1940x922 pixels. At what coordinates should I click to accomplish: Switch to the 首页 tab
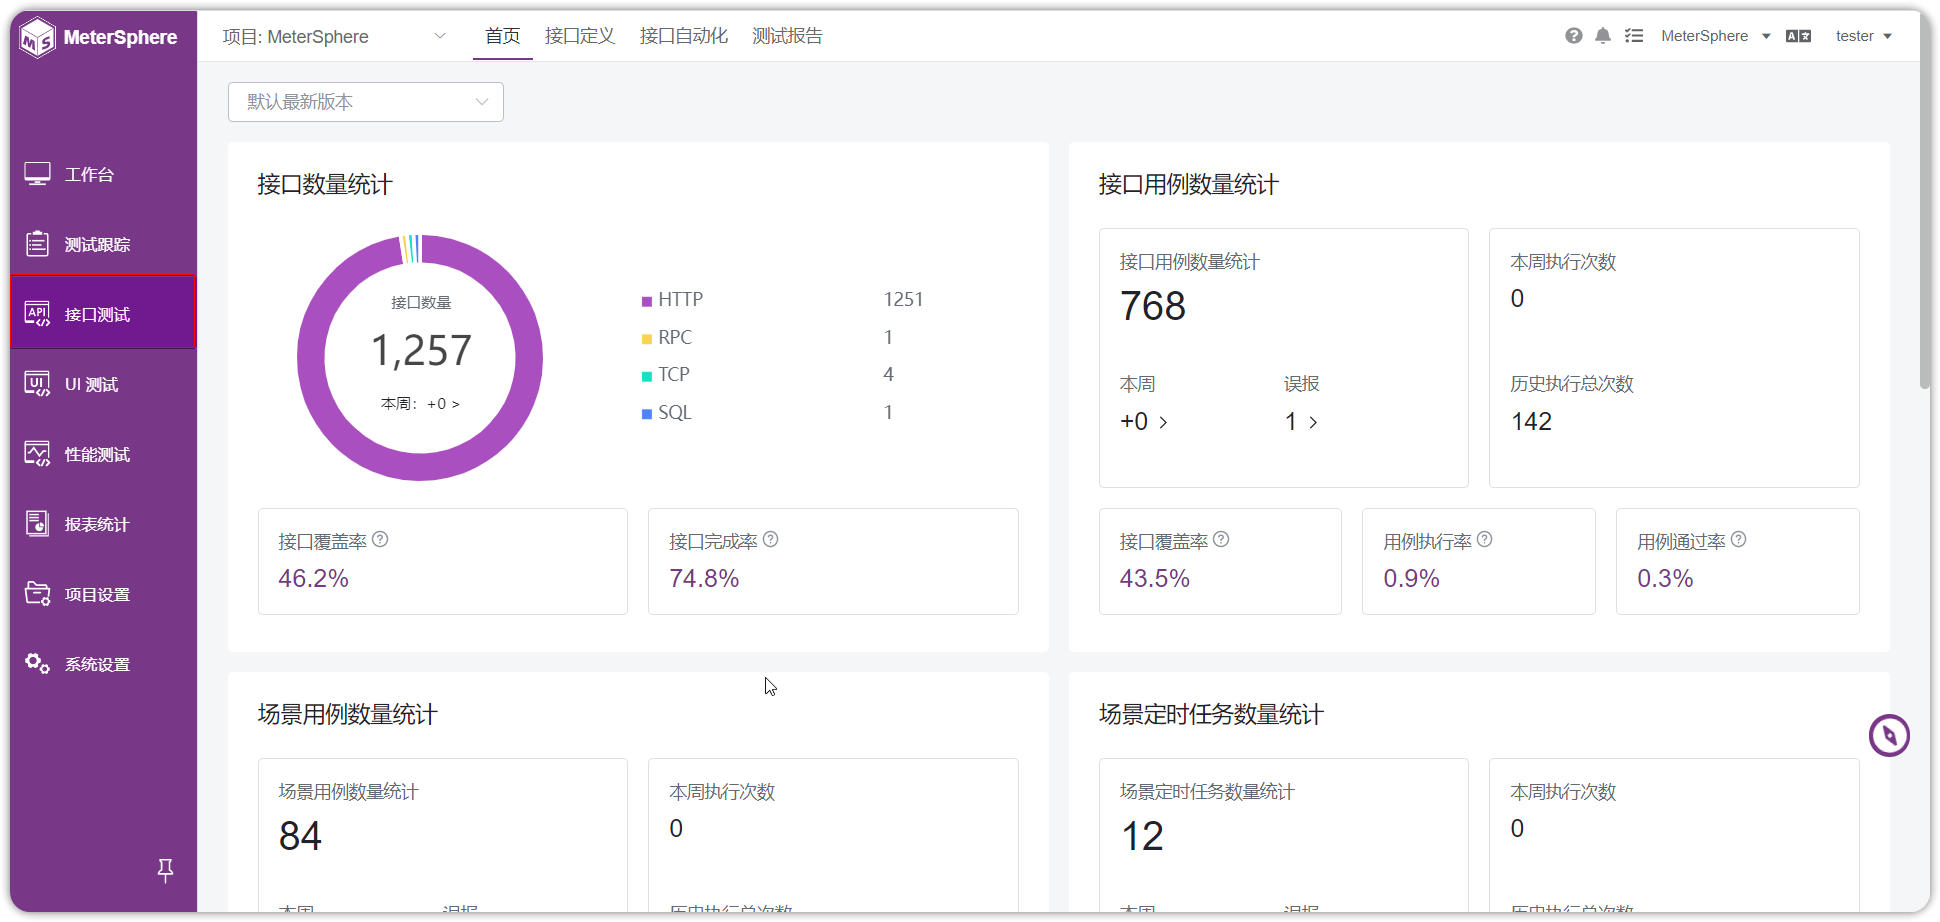tap(503, 36)
